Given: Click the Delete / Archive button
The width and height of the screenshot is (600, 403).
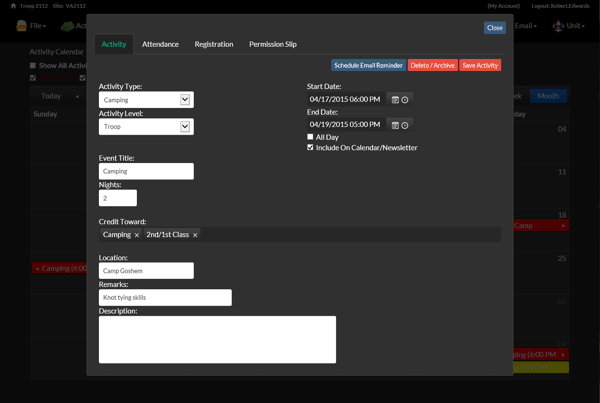Looking at the screenshot, I should pos(432,65).
